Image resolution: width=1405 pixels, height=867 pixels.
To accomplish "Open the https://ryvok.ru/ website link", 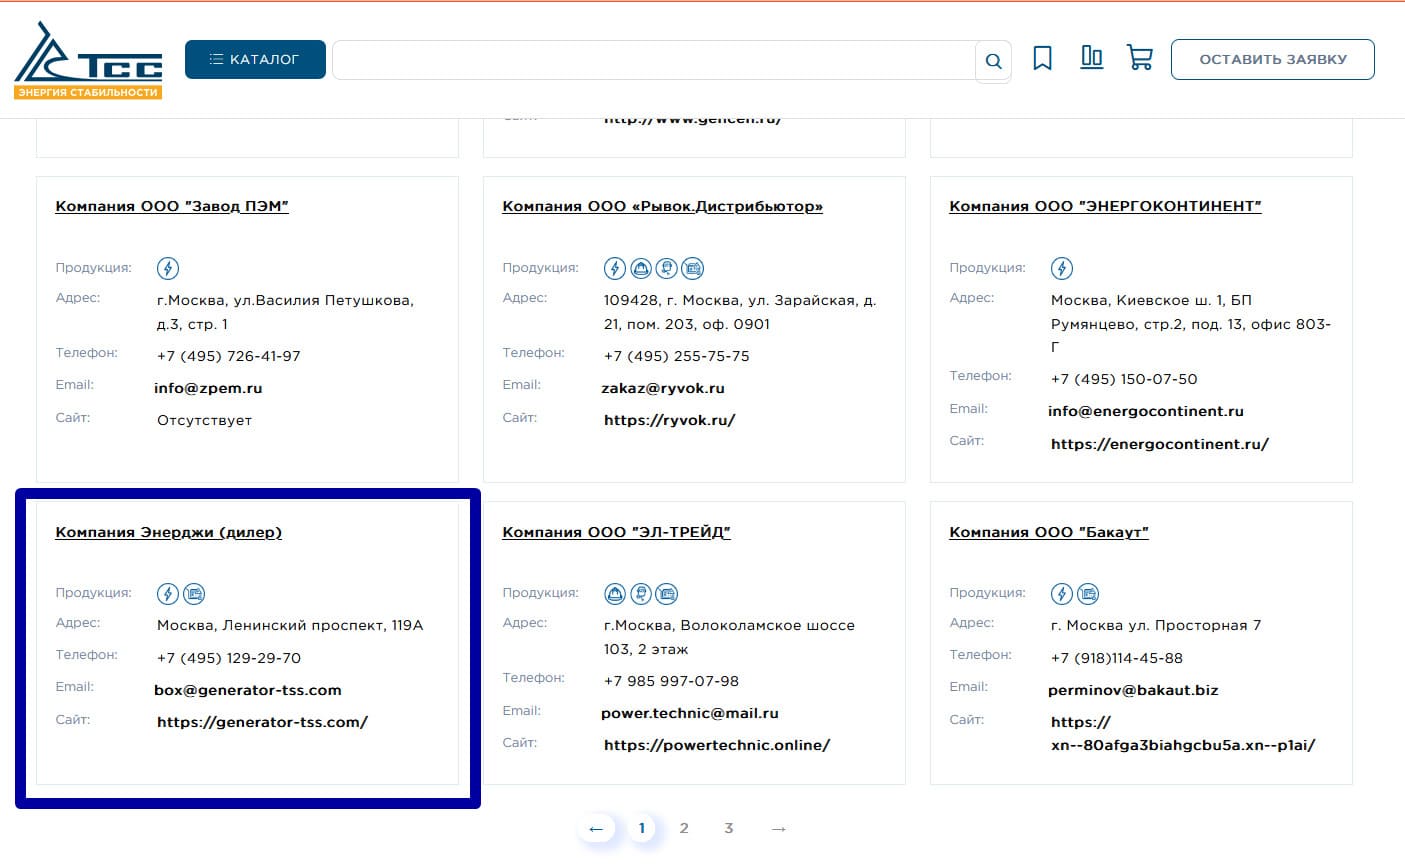I will coord(669,420).
